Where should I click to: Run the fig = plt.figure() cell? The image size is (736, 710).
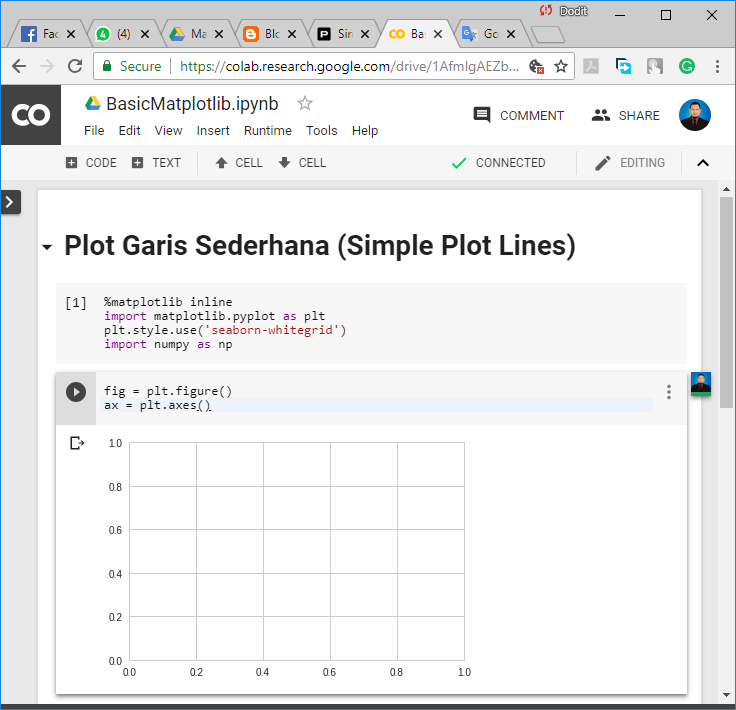pyautogui.click(x=76, y=392)
